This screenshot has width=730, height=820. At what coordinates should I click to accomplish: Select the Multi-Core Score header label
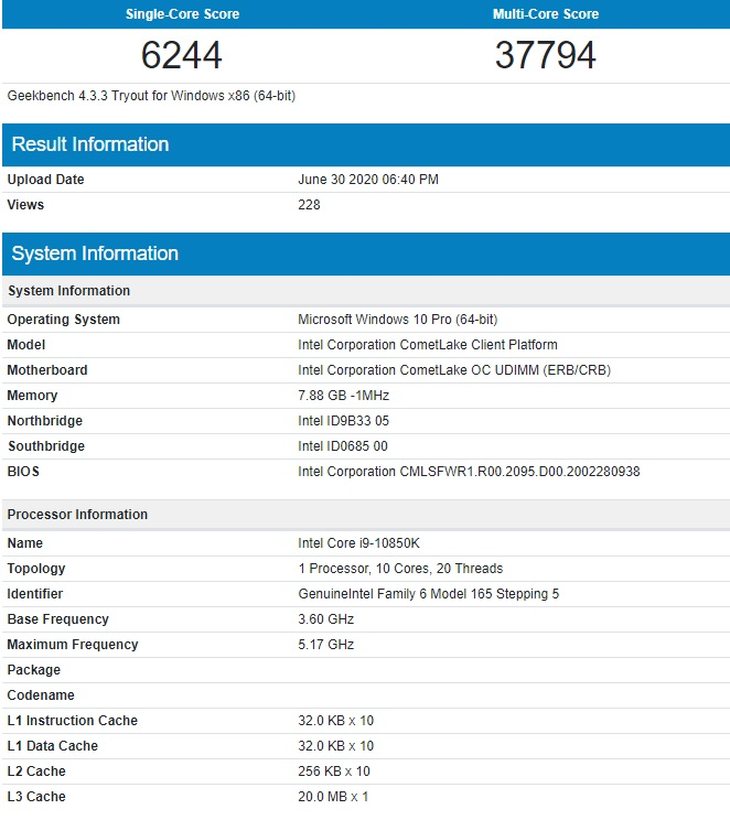(546, 14)
